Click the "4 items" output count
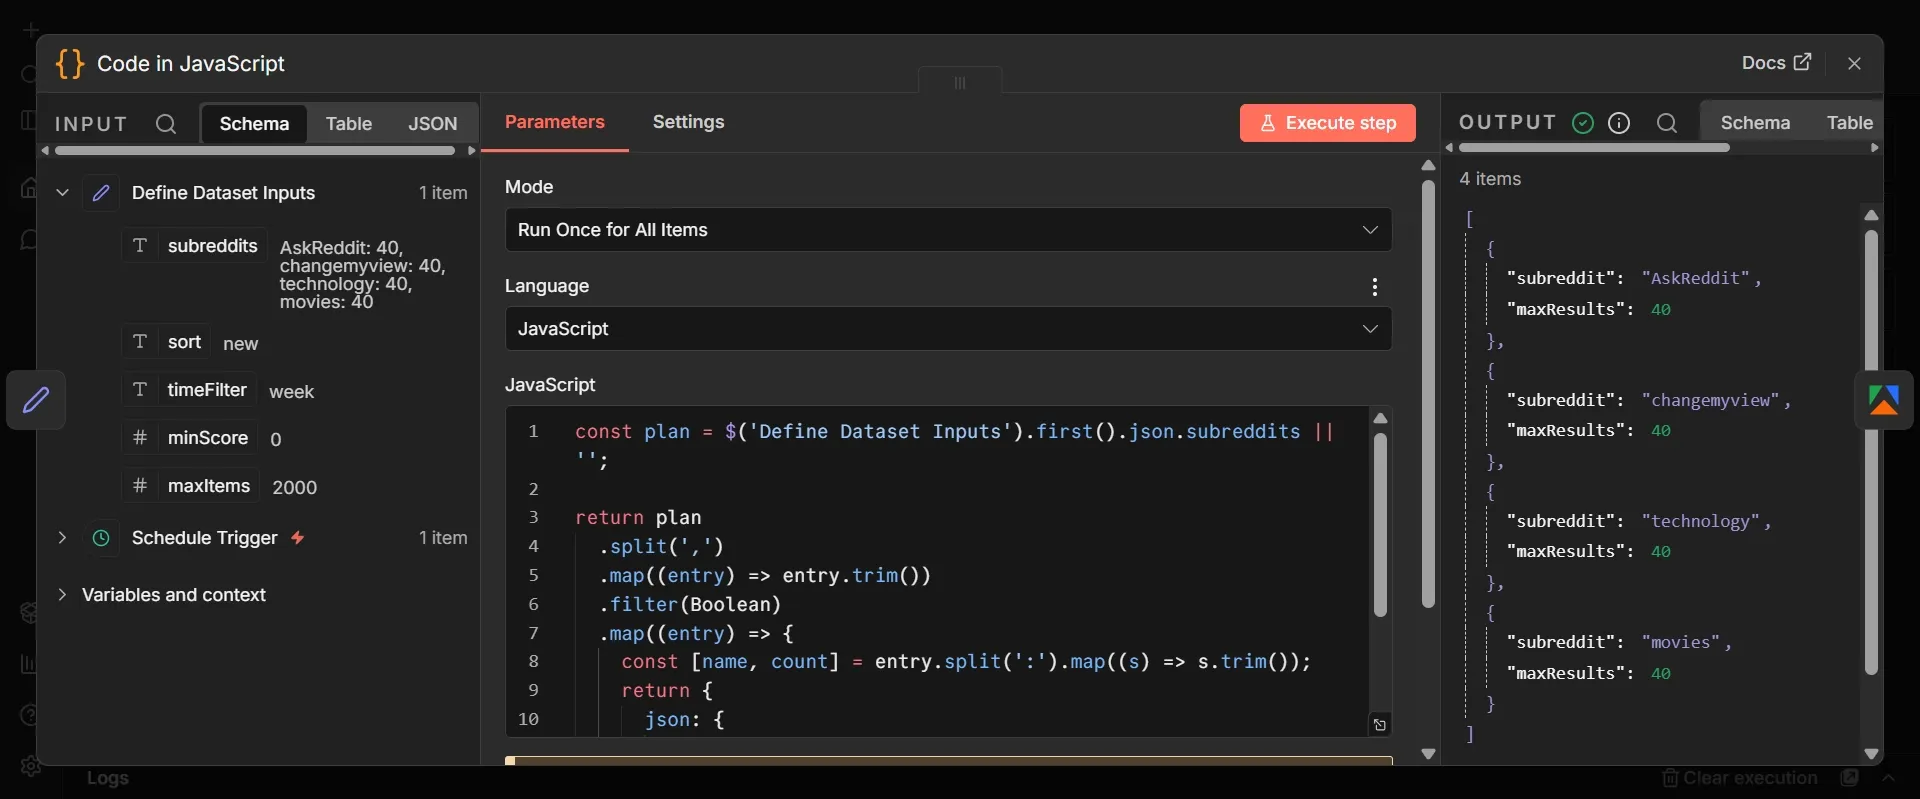This screenshot has height=799, width=1920. point(1490,179)
